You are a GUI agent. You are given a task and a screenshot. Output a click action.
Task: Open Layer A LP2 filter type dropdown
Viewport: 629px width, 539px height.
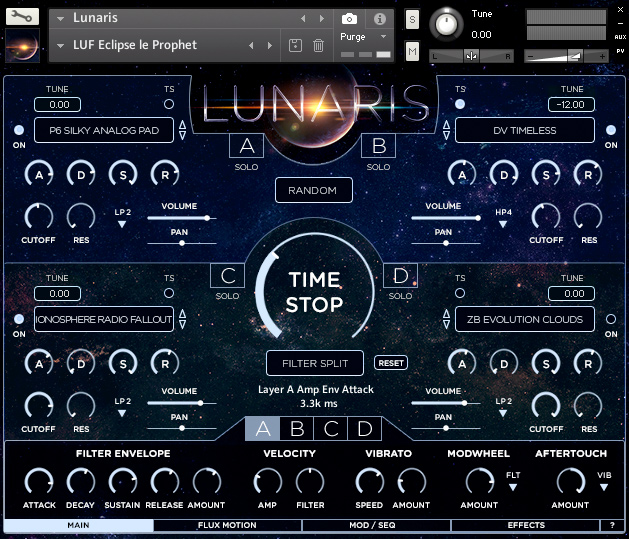click(122, 225)
